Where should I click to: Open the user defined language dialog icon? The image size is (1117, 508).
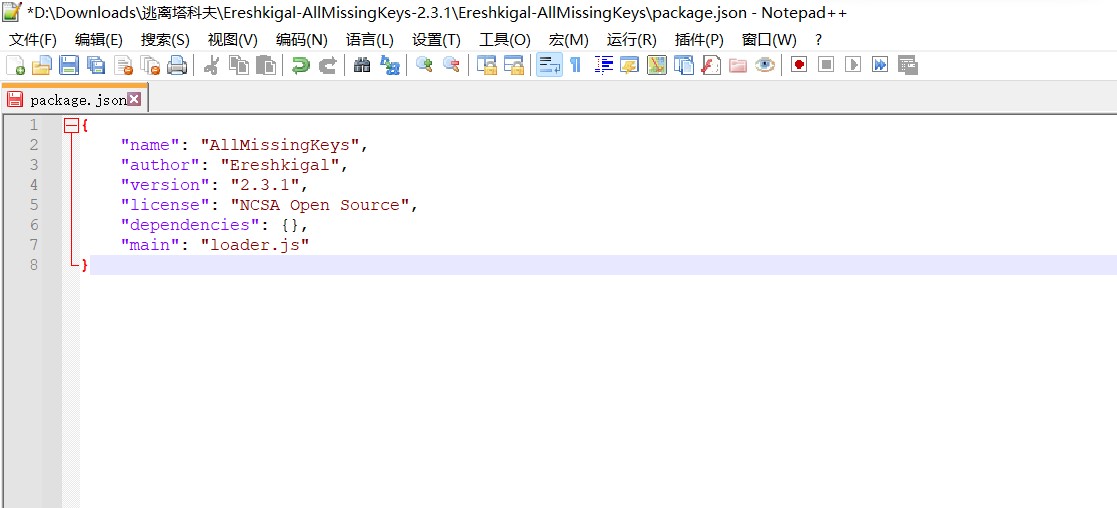630,66
